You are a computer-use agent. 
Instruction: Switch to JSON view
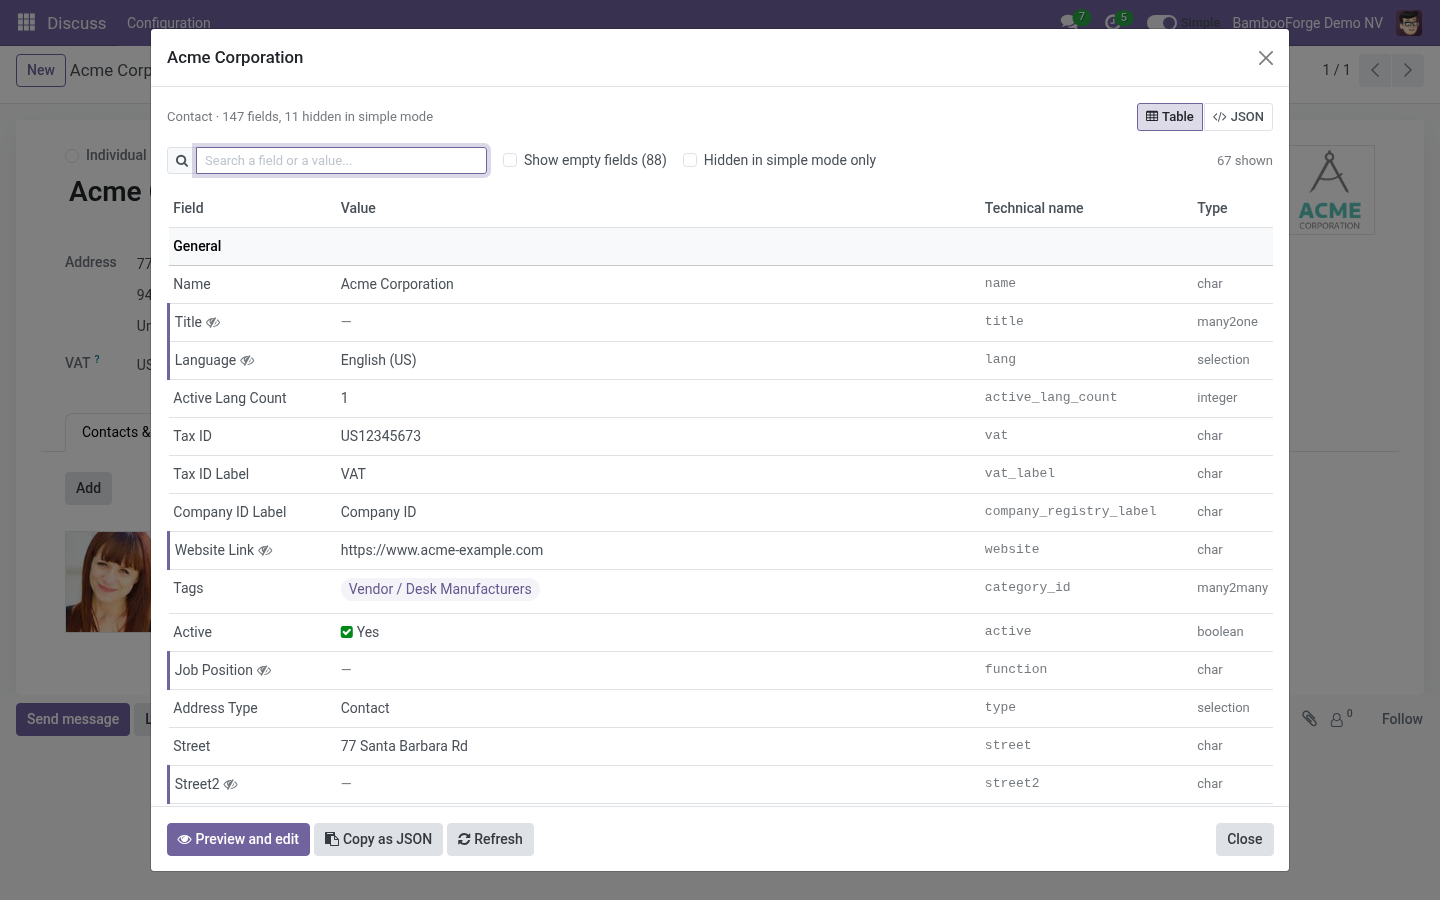point(1238,117)
